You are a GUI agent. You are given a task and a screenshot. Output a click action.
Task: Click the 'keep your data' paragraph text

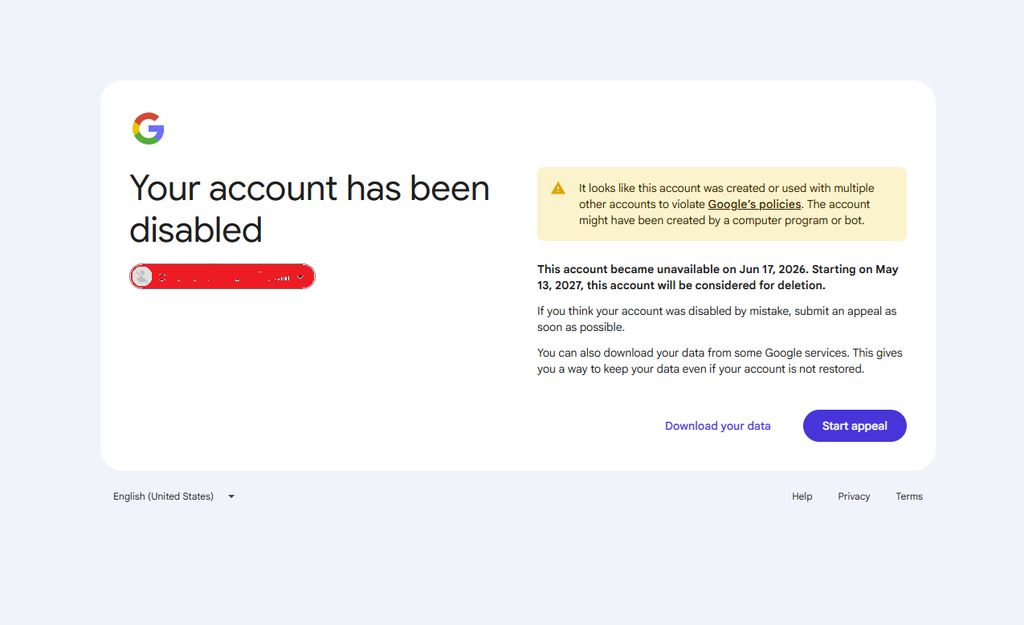(x=720, y=361)
